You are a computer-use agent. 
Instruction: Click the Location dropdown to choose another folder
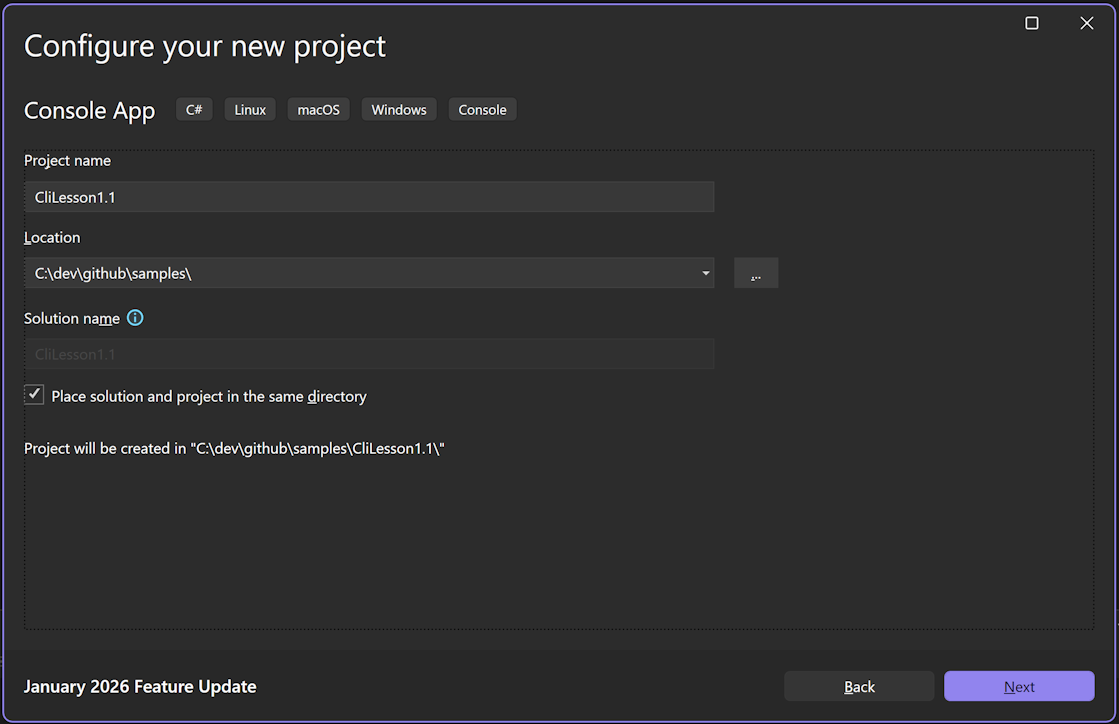coord(705,272)
